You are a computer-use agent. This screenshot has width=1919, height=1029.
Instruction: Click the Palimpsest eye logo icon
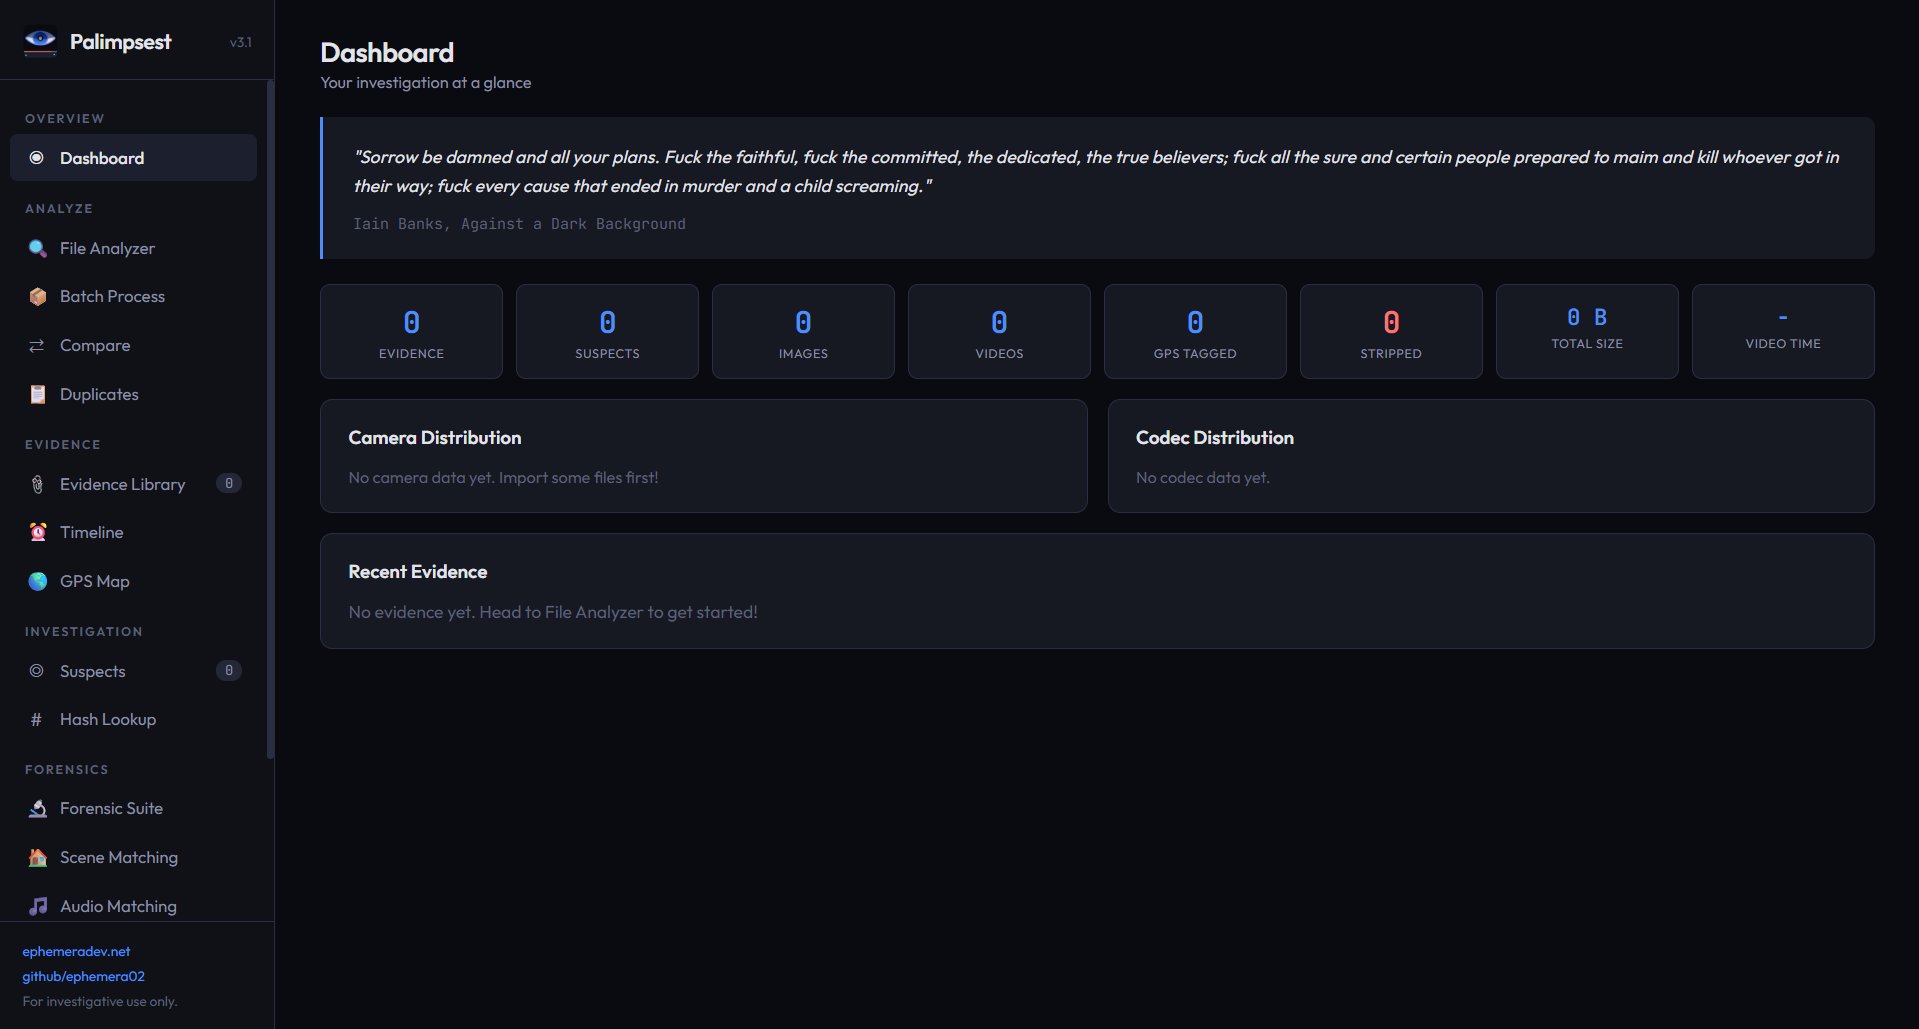click(x=40, y=41)
